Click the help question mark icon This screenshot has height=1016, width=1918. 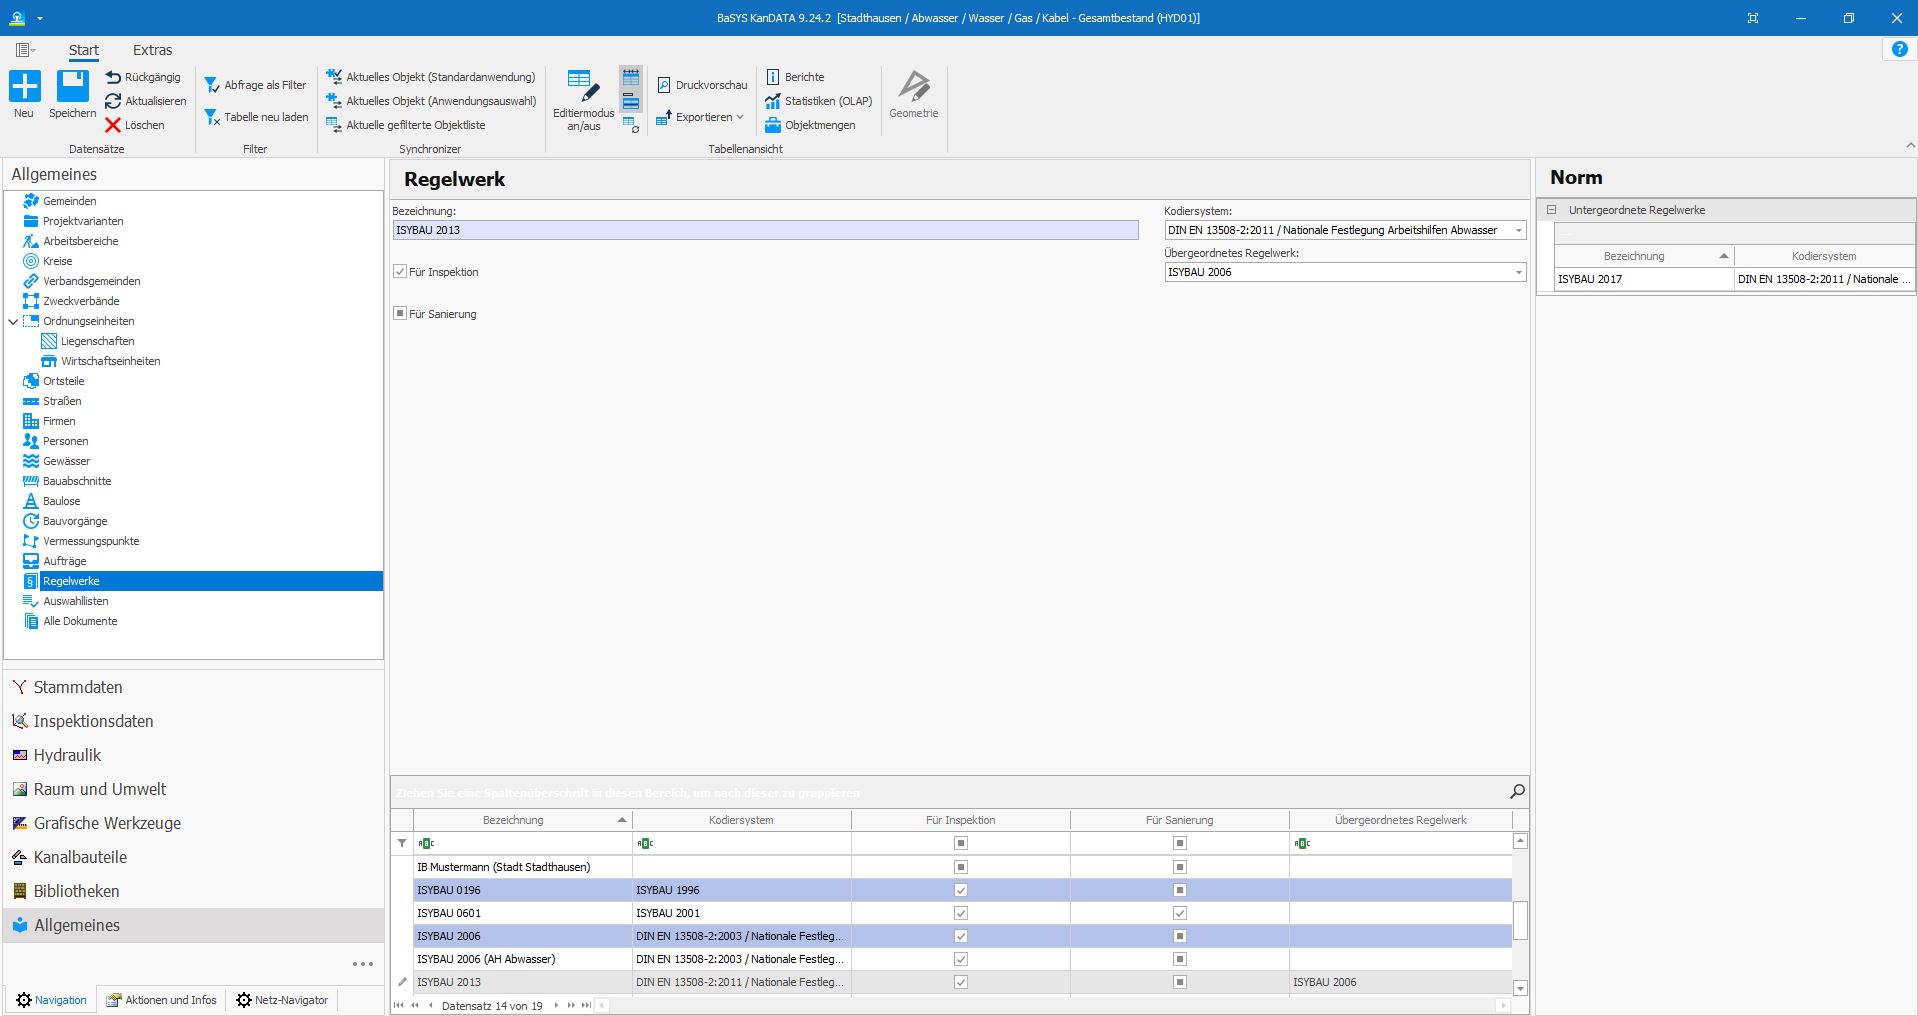point(1899,50)
